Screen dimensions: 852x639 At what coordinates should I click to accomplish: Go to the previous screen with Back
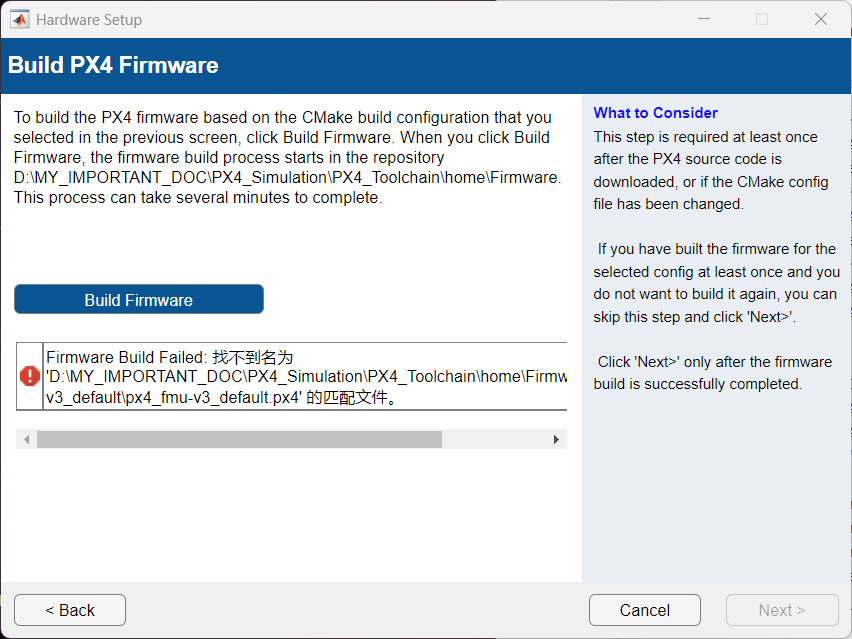click(70, 610)
